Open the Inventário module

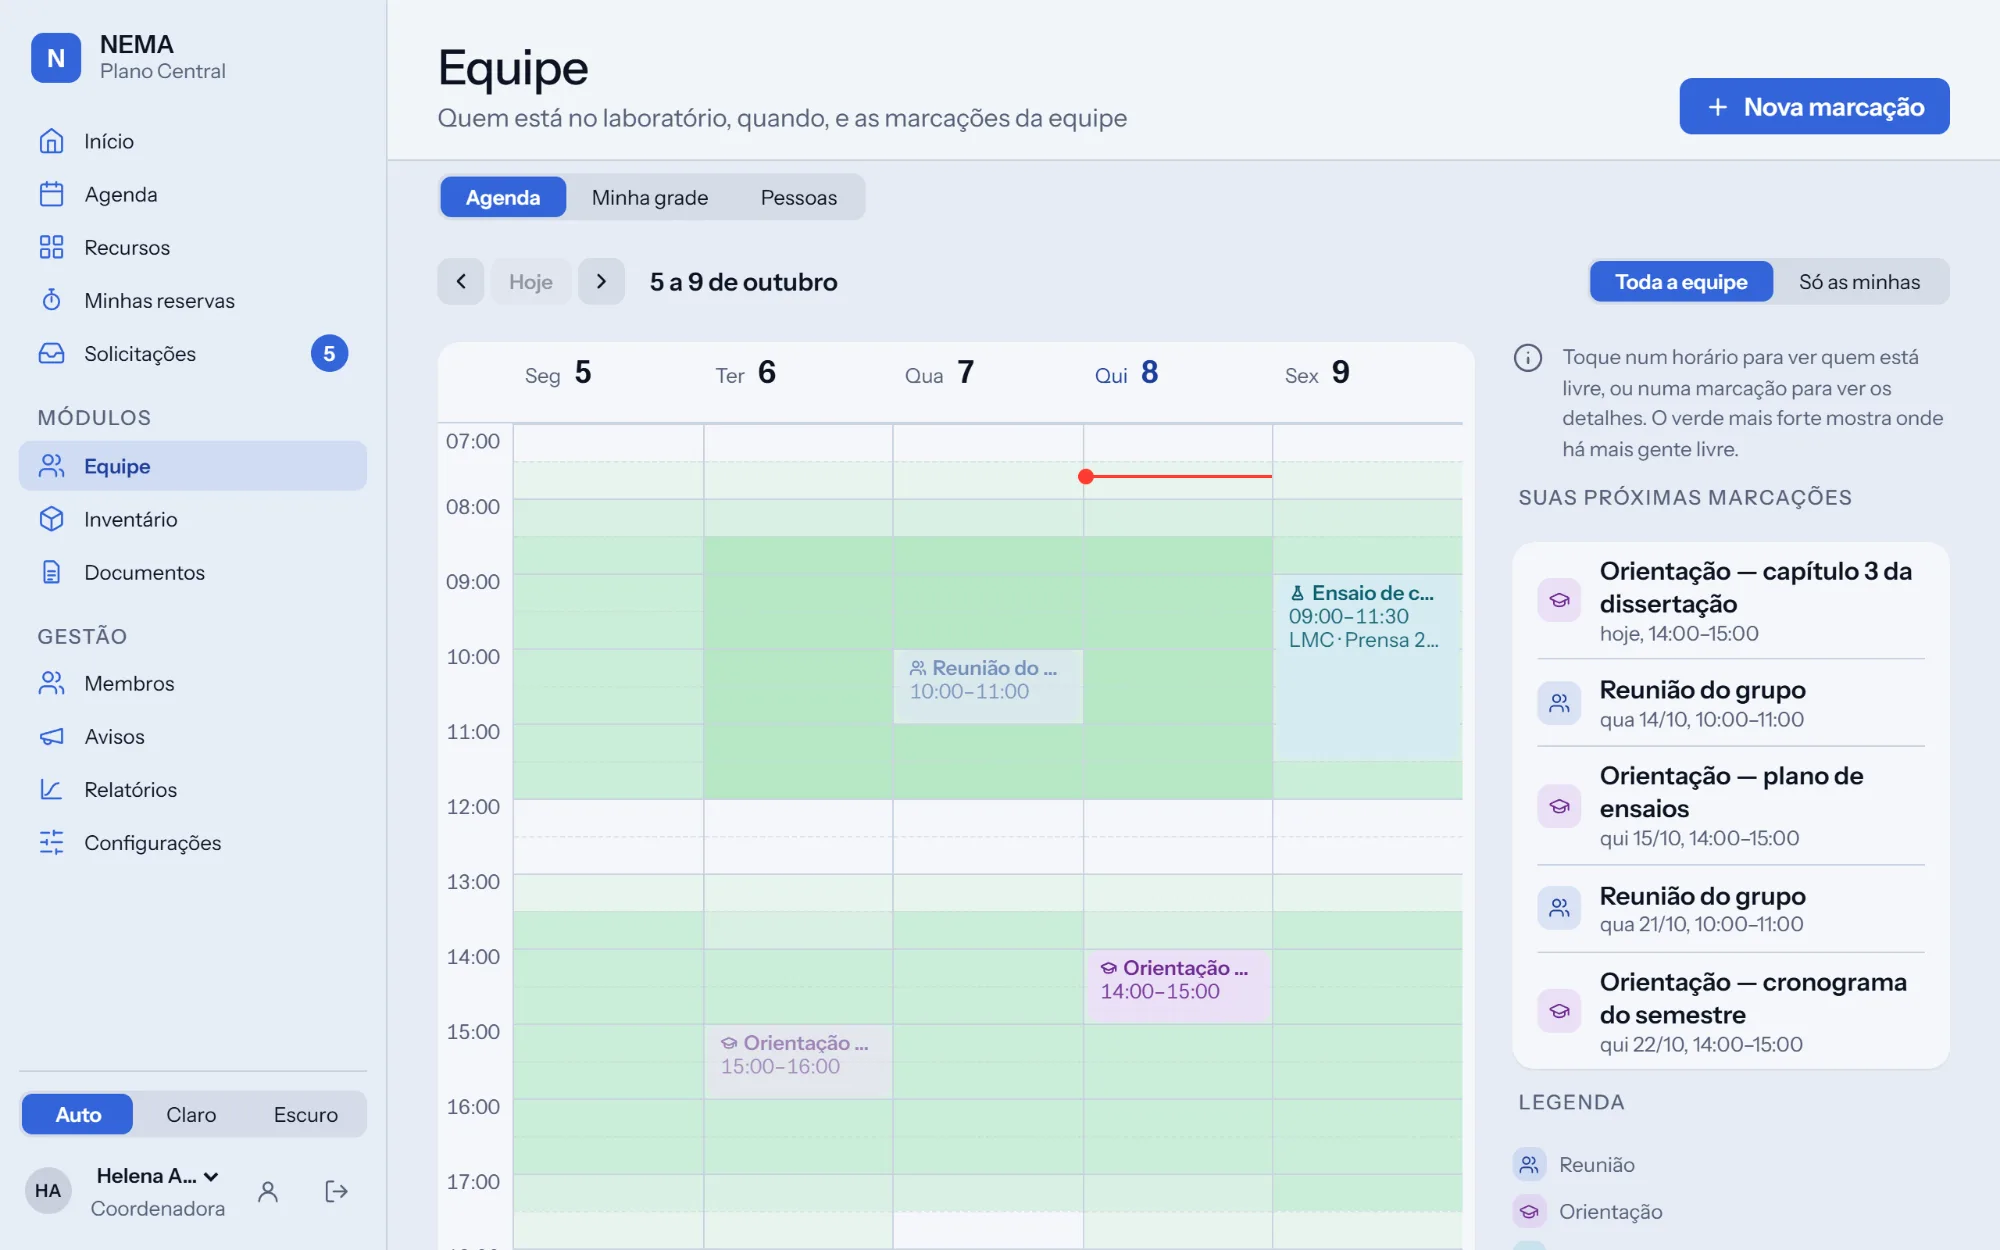[193, 519]
